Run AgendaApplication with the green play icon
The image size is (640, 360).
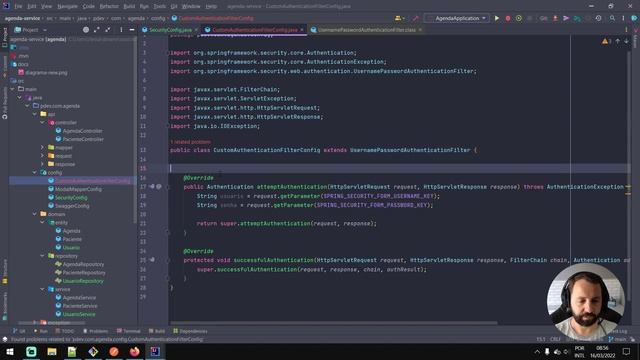click(x=497, y=18)
